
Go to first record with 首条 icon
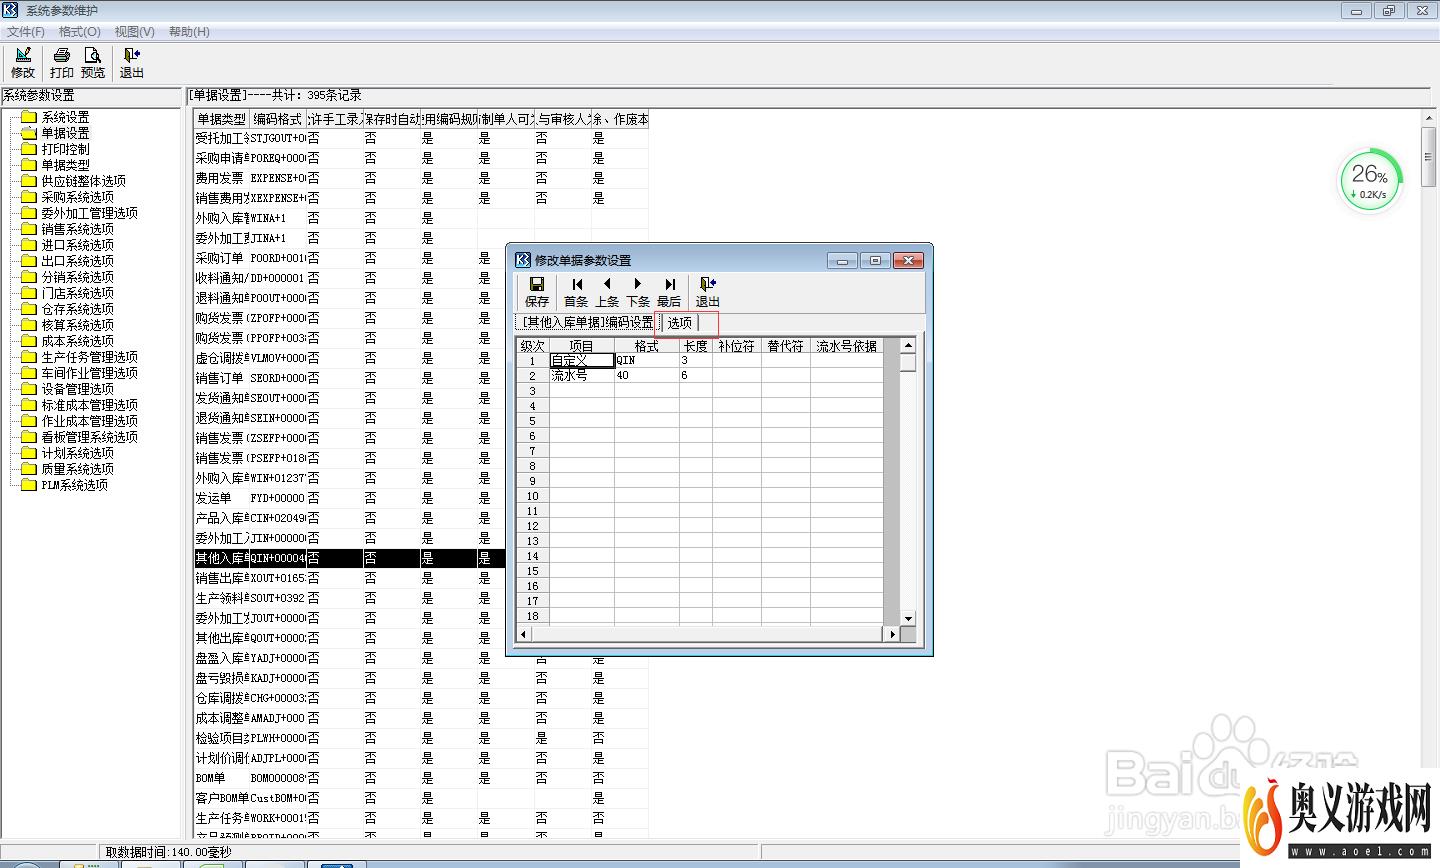(576, 292)
